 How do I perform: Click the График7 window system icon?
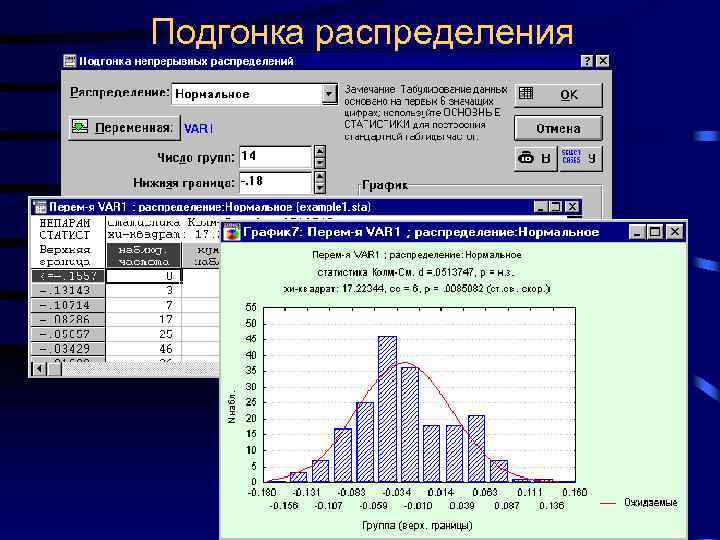pos(232,232)
